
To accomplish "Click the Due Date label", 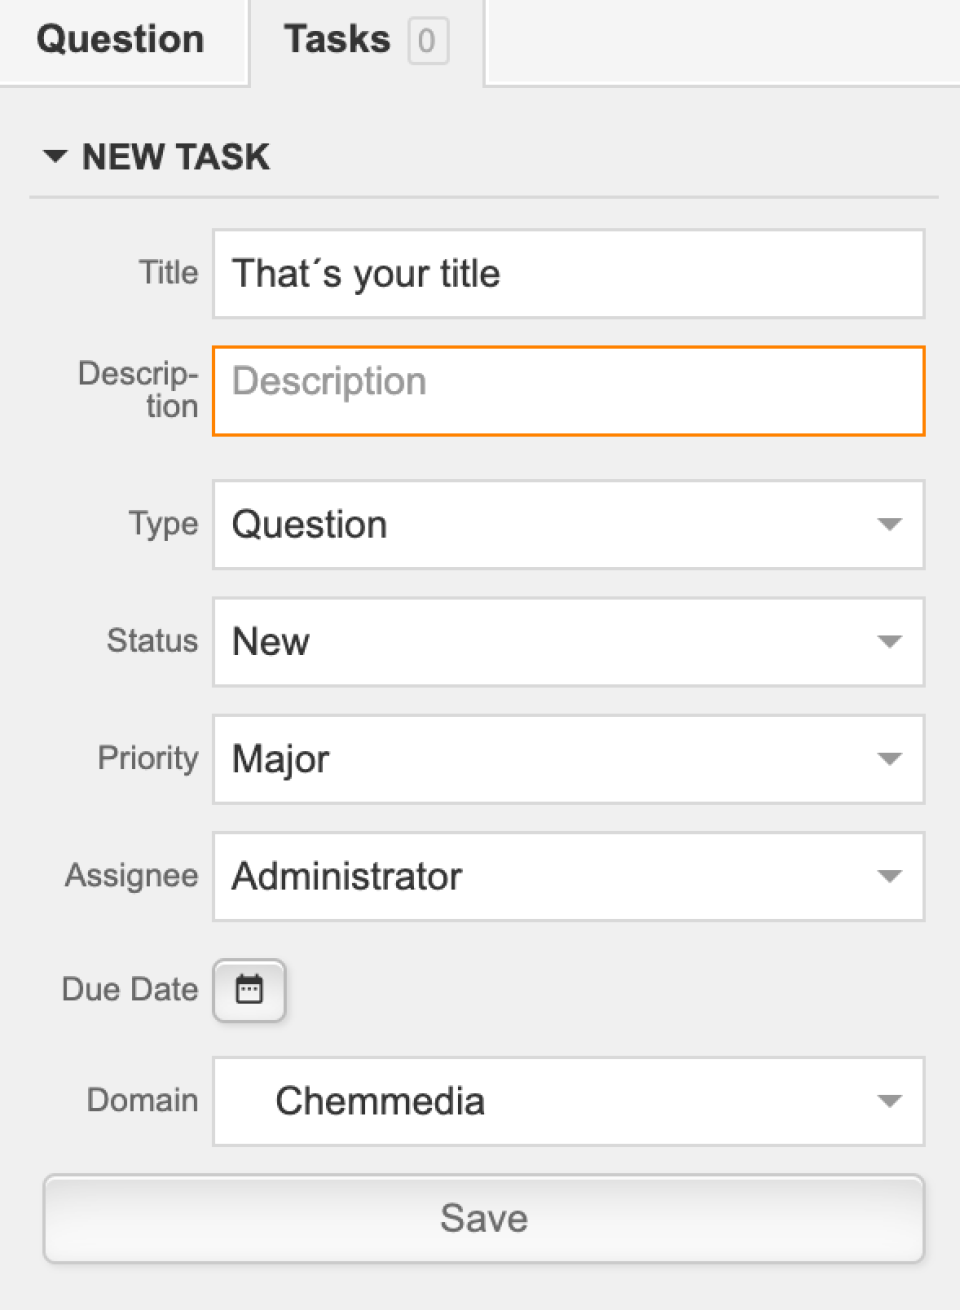I will click(130, 989).
